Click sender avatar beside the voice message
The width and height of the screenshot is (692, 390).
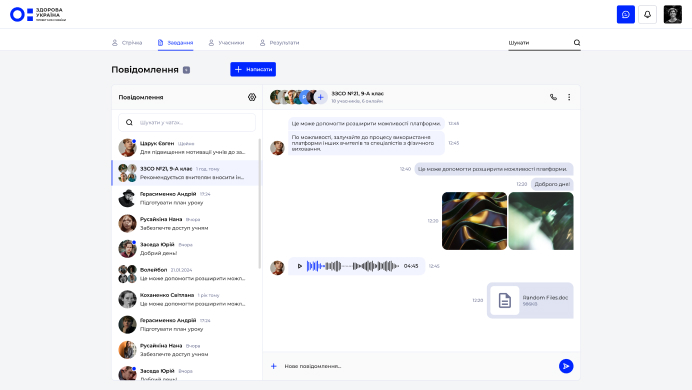(277, 268)
